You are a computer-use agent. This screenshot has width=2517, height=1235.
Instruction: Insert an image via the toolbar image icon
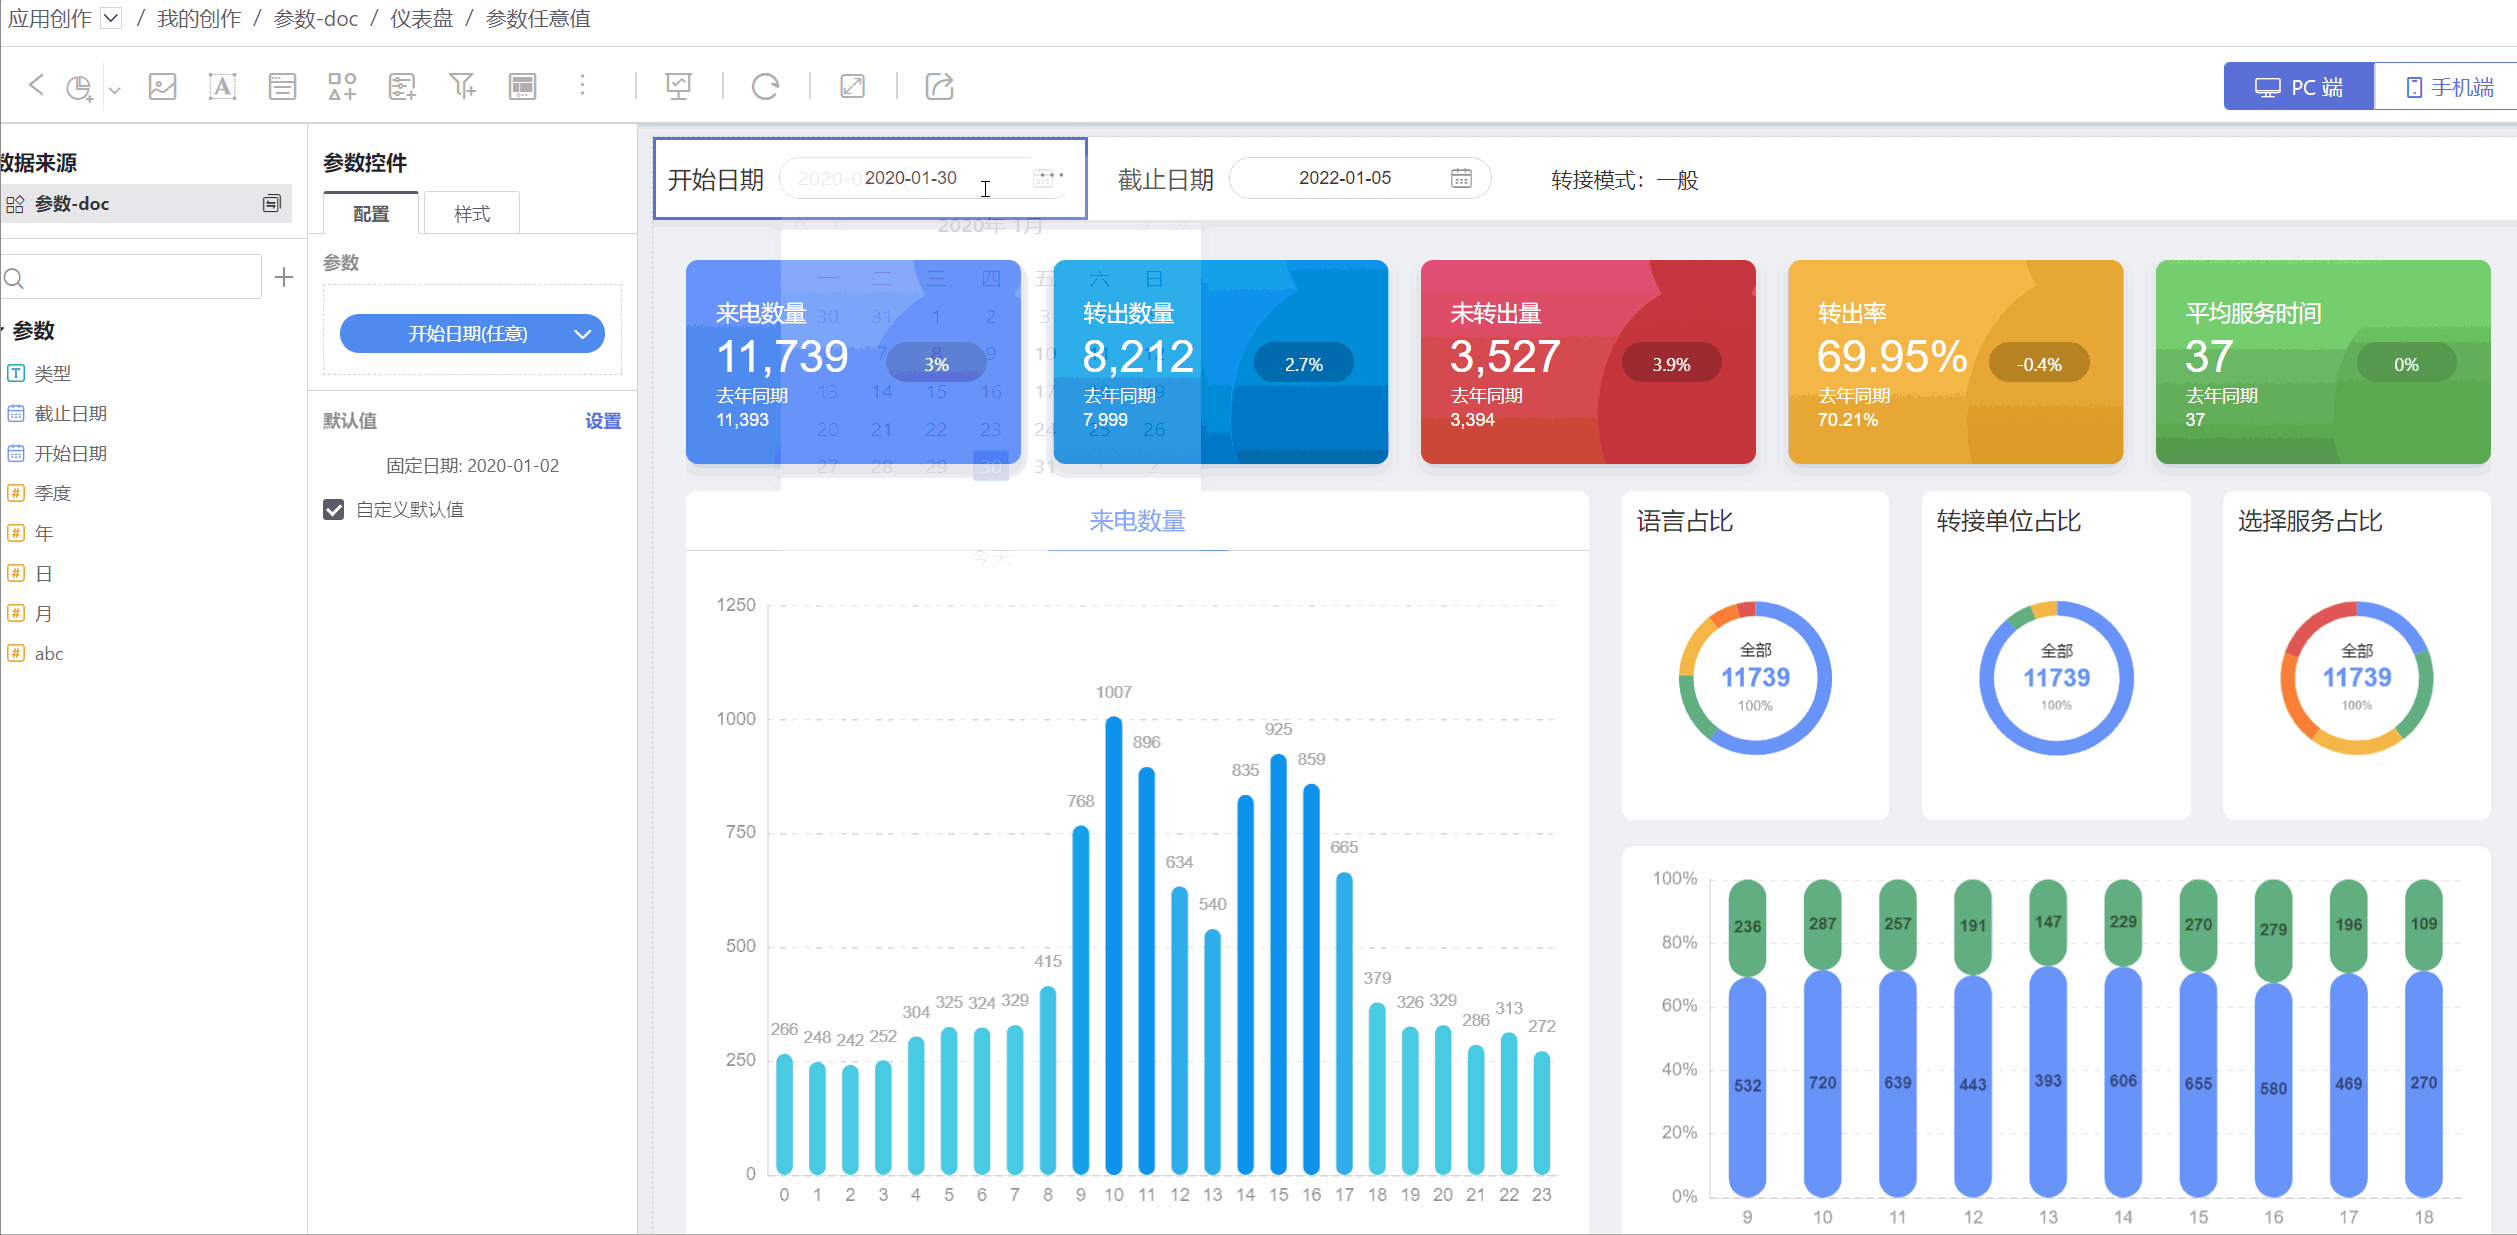(162, 87)
